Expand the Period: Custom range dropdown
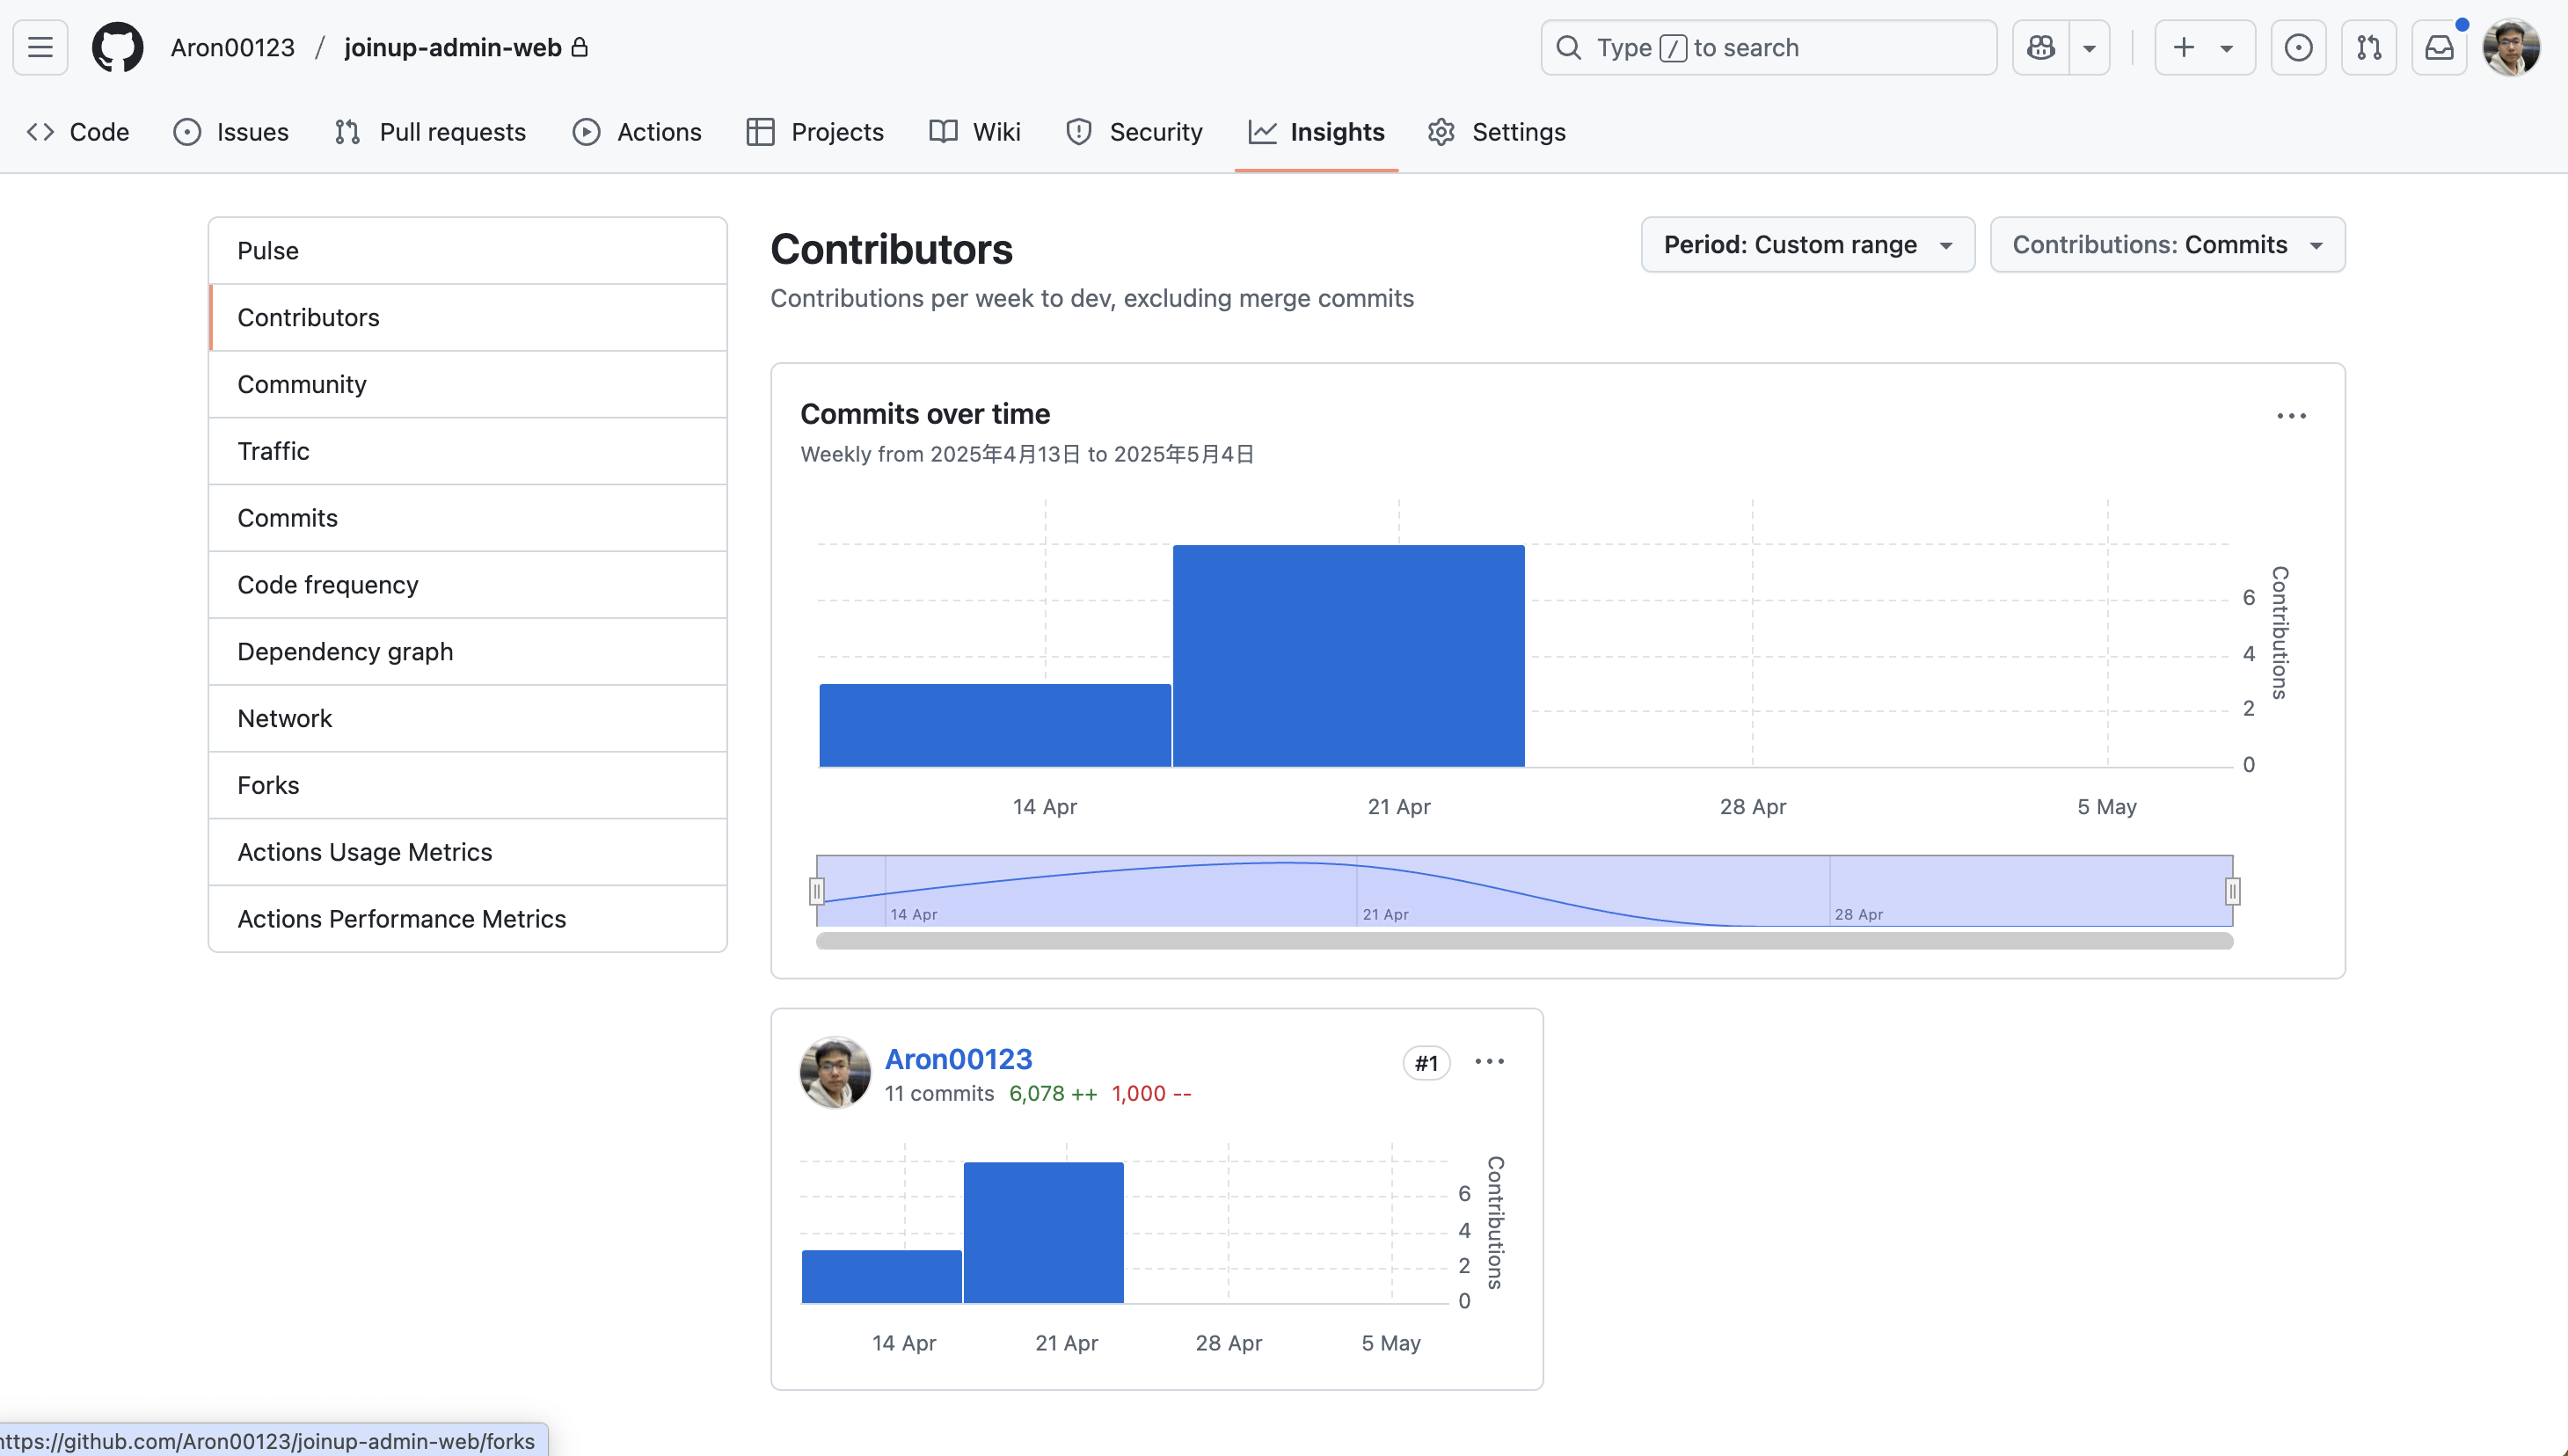This screenshot has height=1456, width=2568. coord(1807,245)
